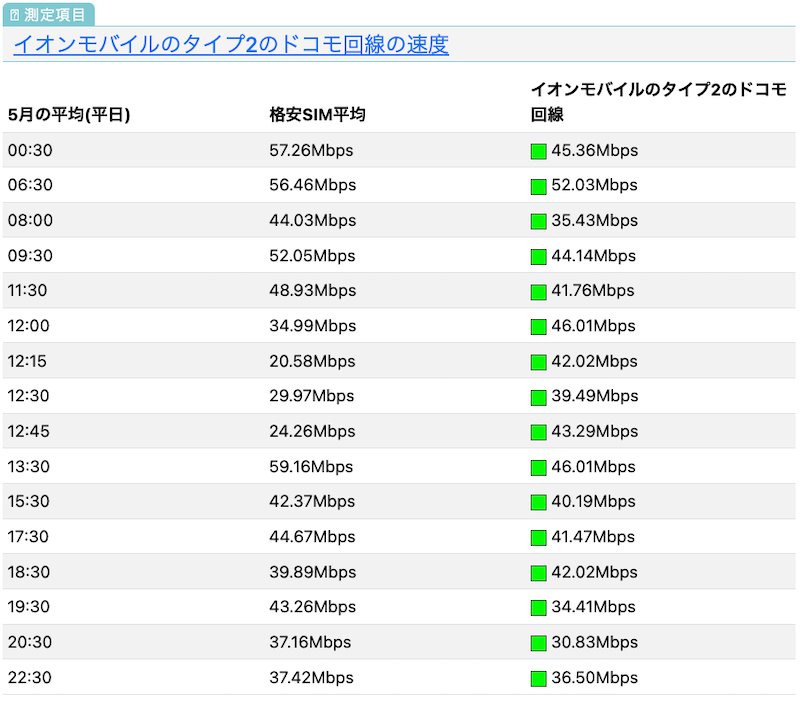Select the 19:30 time cell

coord(29,607)
